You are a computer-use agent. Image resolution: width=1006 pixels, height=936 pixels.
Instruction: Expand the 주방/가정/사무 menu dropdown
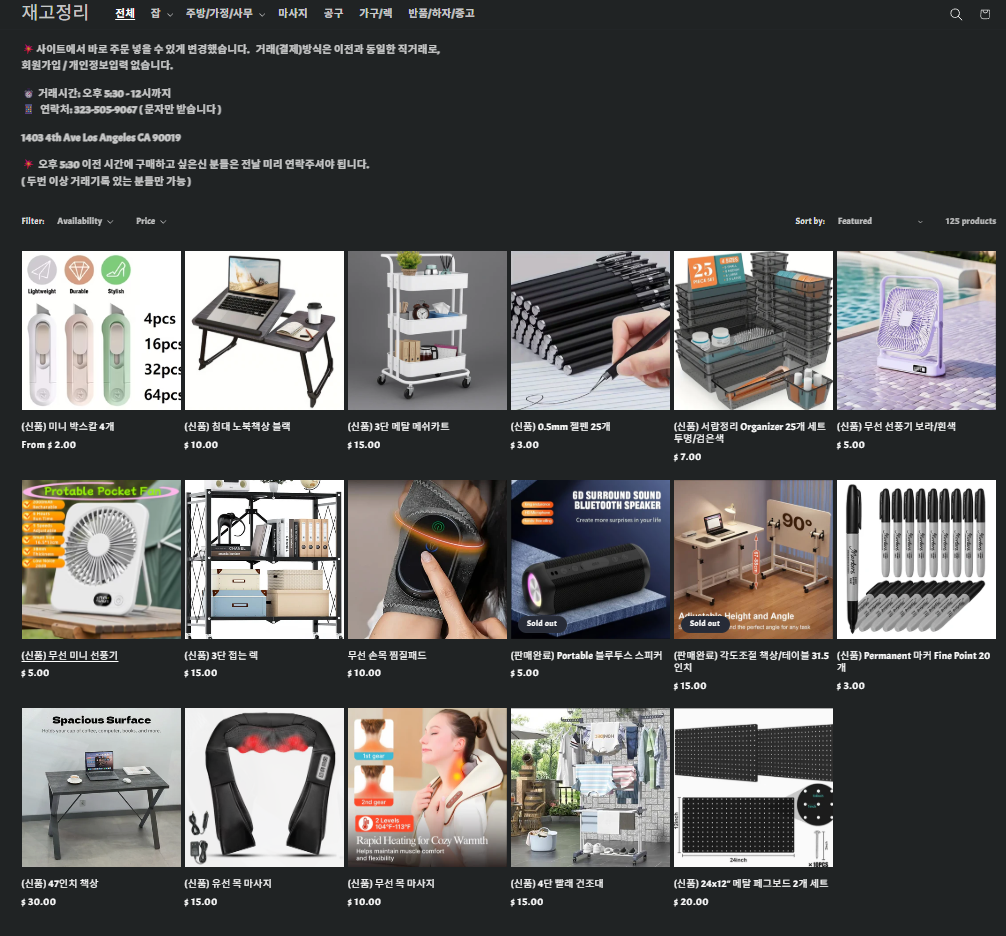225,14
